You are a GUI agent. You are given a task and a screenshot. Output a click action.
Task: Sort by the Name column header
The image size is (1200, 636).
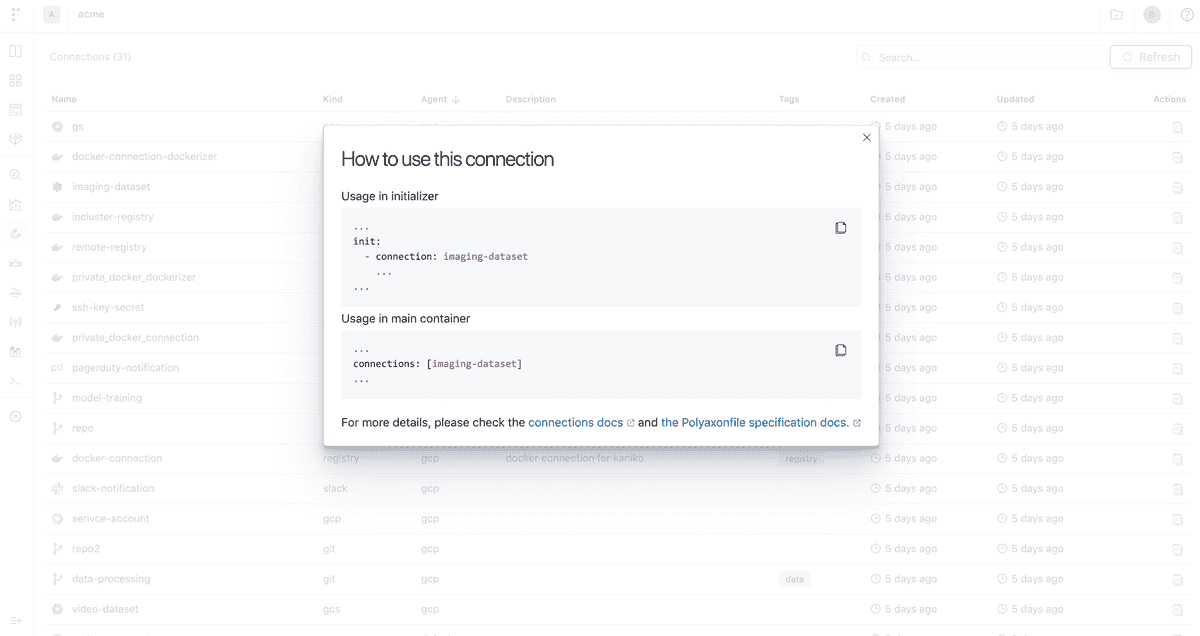pos(64,100)
